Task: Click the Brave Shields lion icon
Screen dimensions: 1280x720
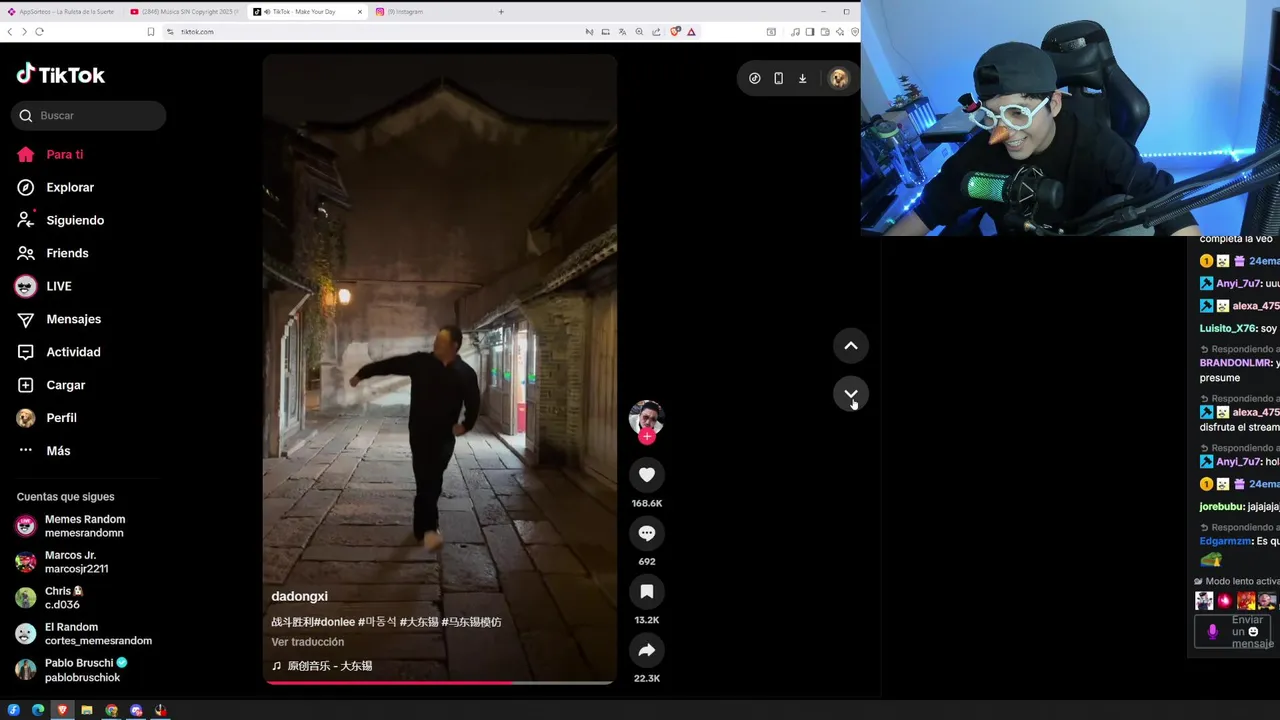Action: pos(675,32)
